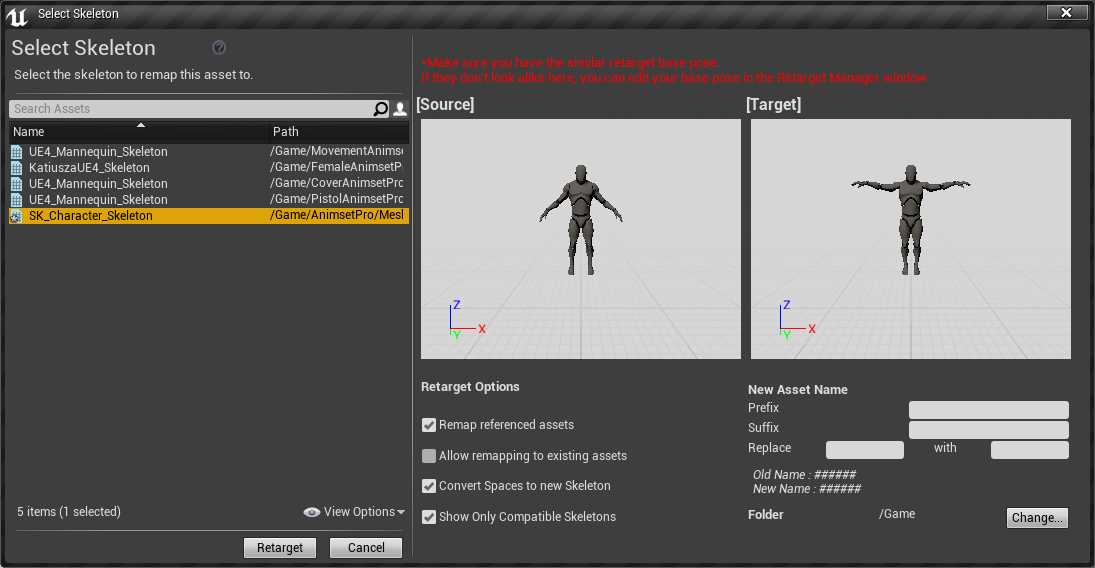
Task: Select the SK_Character_Skeleton row
Action: (209, 216)
